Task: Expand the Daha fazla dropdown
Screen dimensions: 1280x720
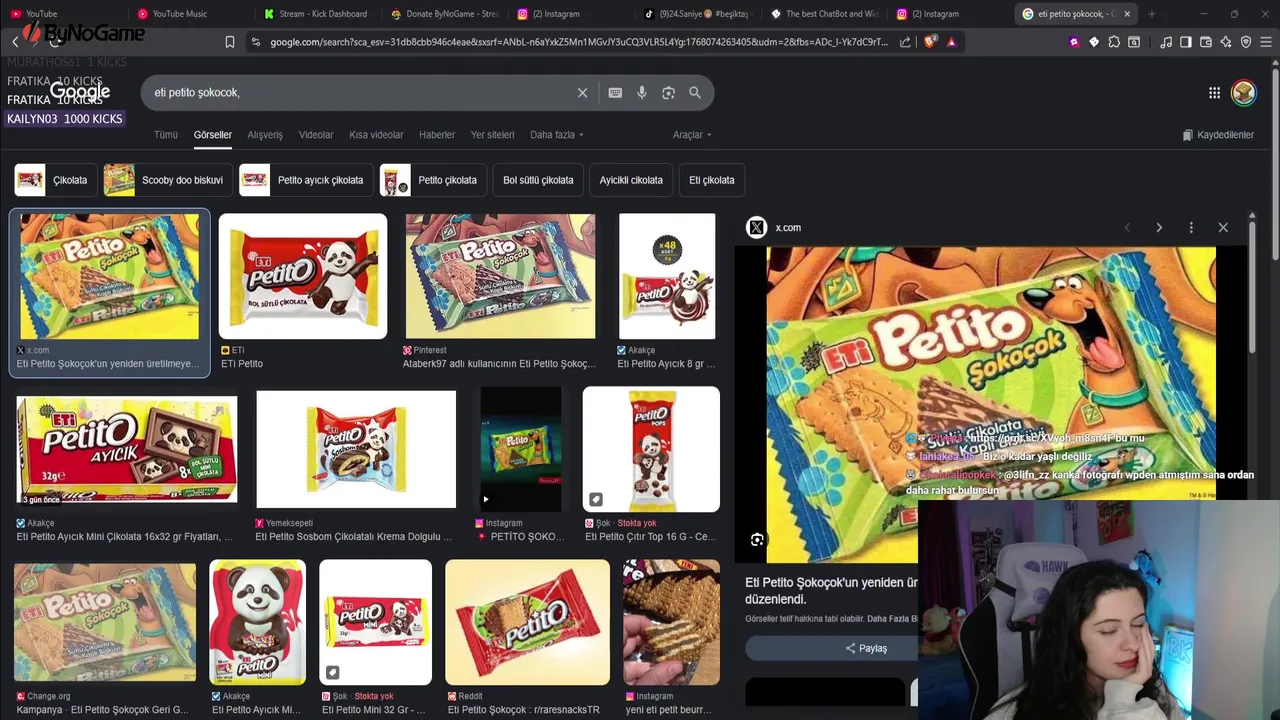Action: pyautogui.click(x=556, y=135)
